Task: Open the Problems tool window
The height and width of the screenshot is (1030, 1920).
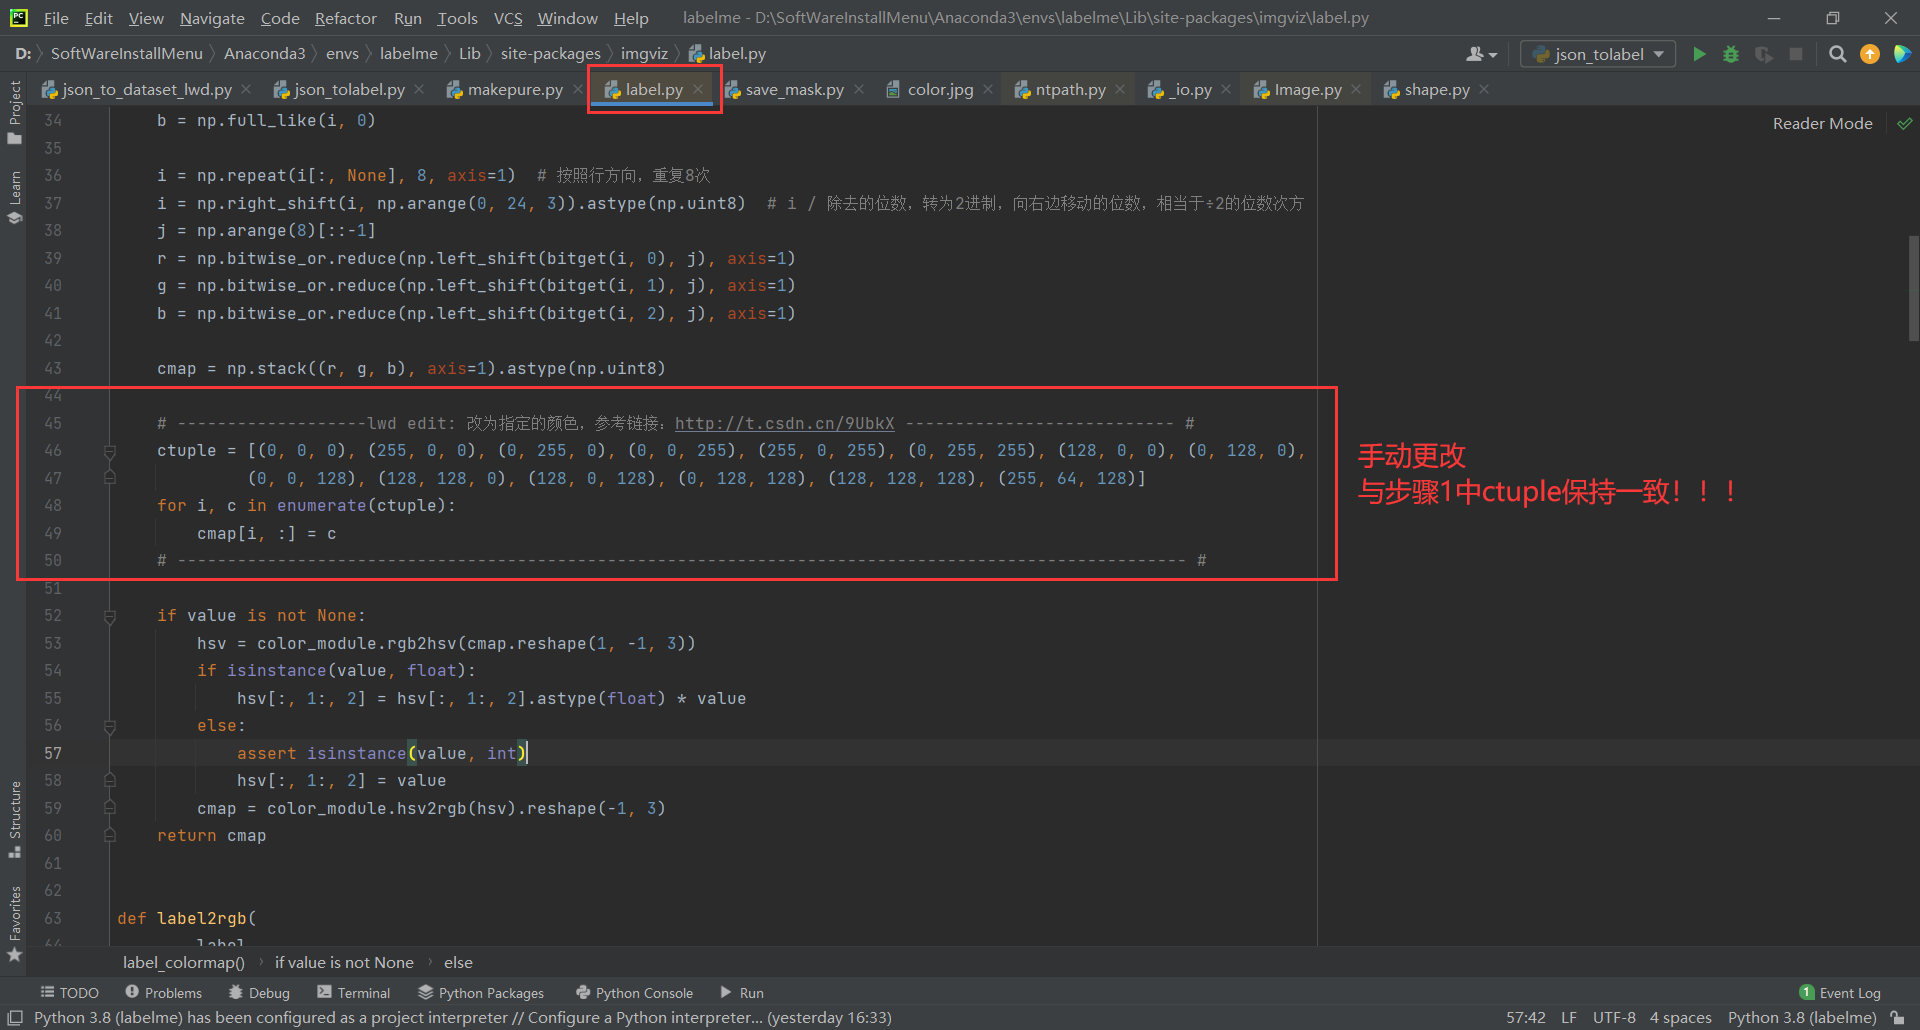Action: pyautogui.click(x=163, y=992)
